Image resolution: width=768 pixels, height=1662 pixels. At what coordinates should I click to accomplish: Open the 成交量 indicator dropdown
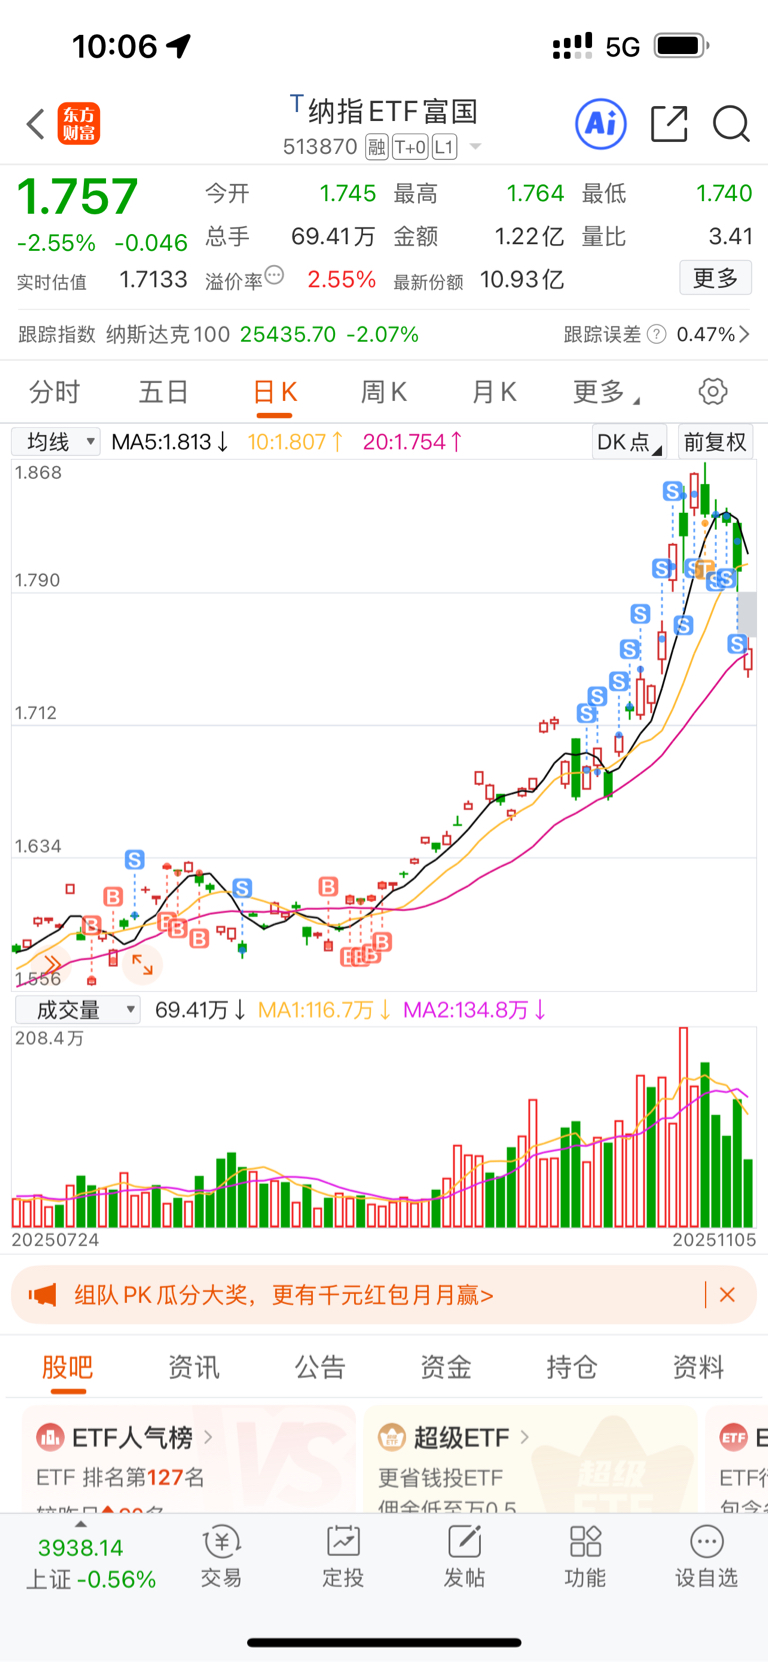coord(77,1010)
